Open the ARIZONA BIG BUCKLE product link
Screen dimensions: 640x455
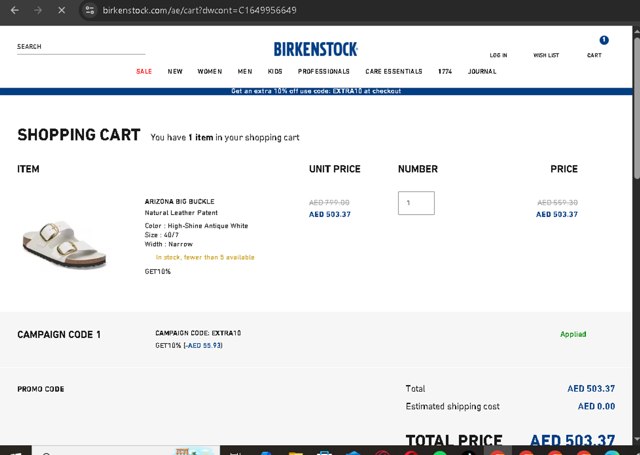179,202
